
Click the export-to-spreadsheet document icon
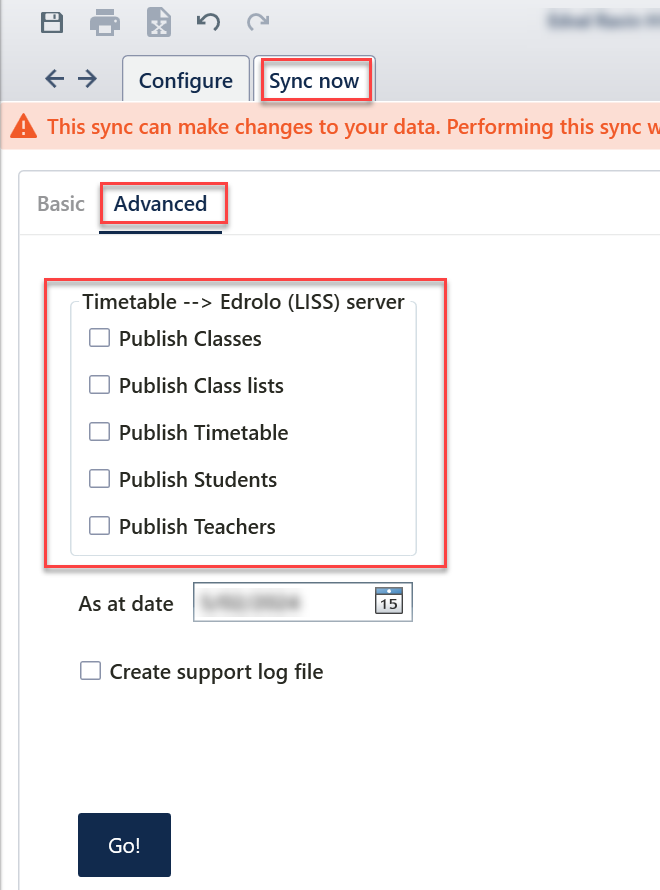click(x=158, y=21)
